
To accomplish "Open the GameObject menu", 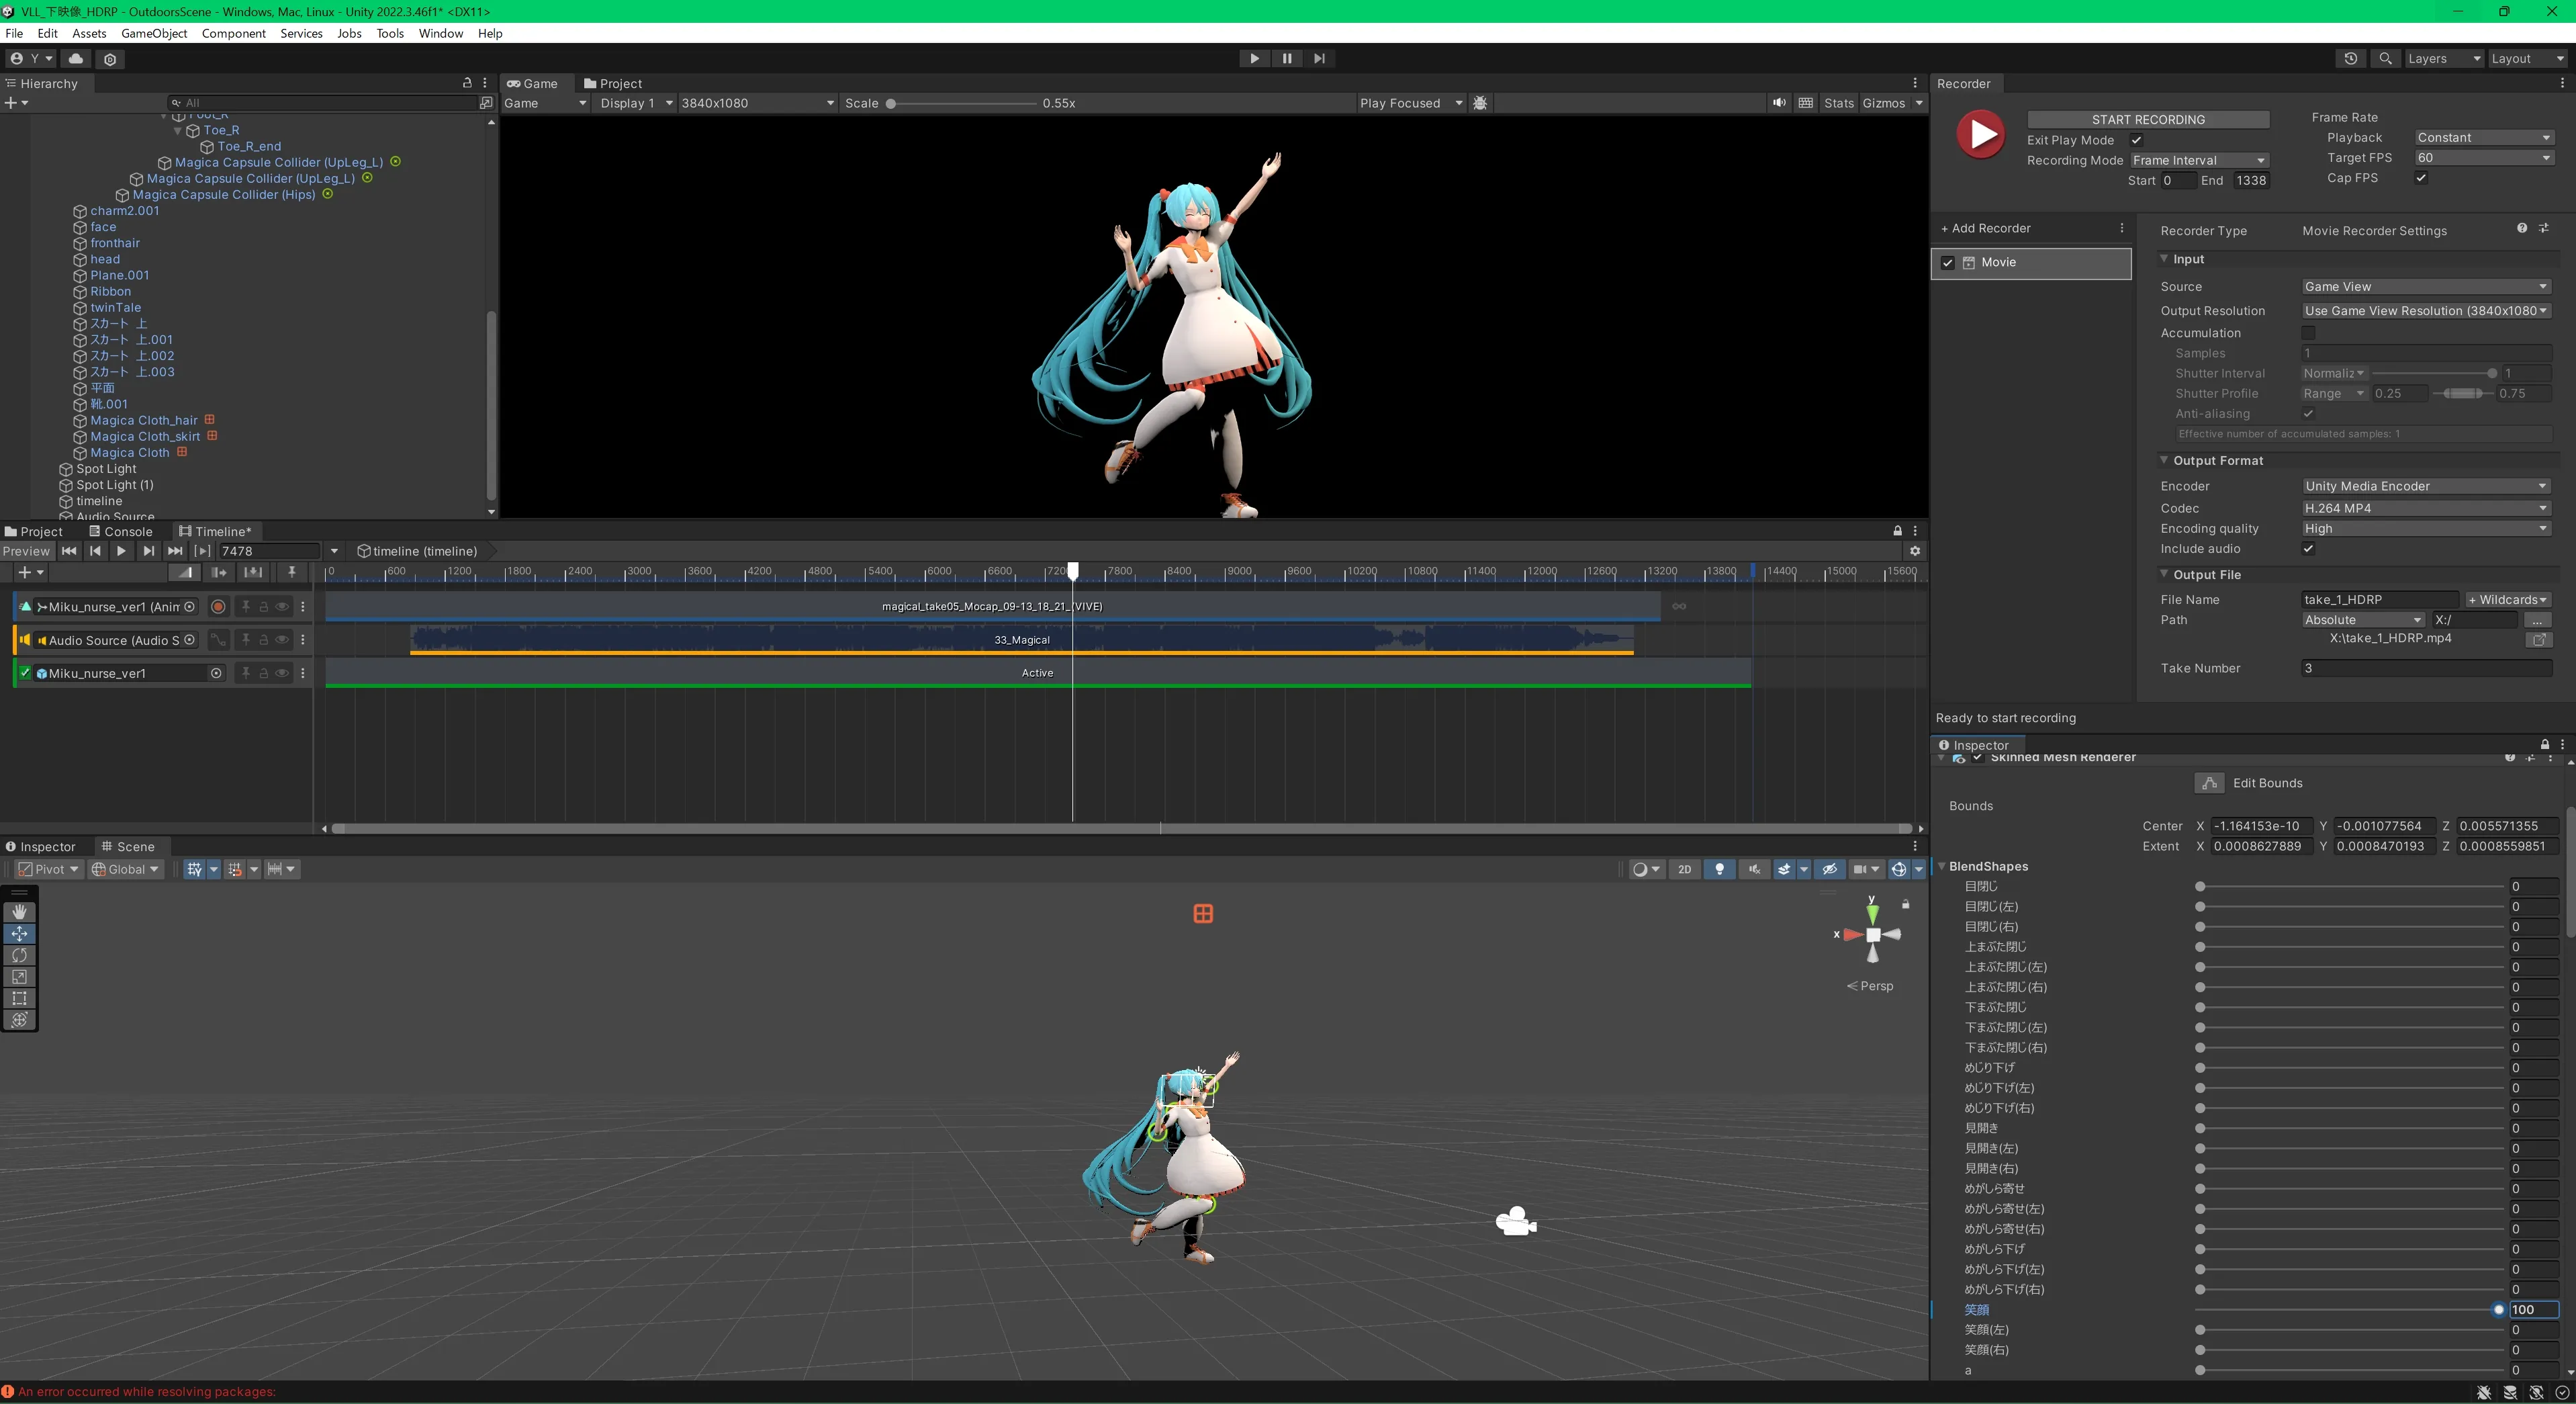I will [x=154, y=33].
